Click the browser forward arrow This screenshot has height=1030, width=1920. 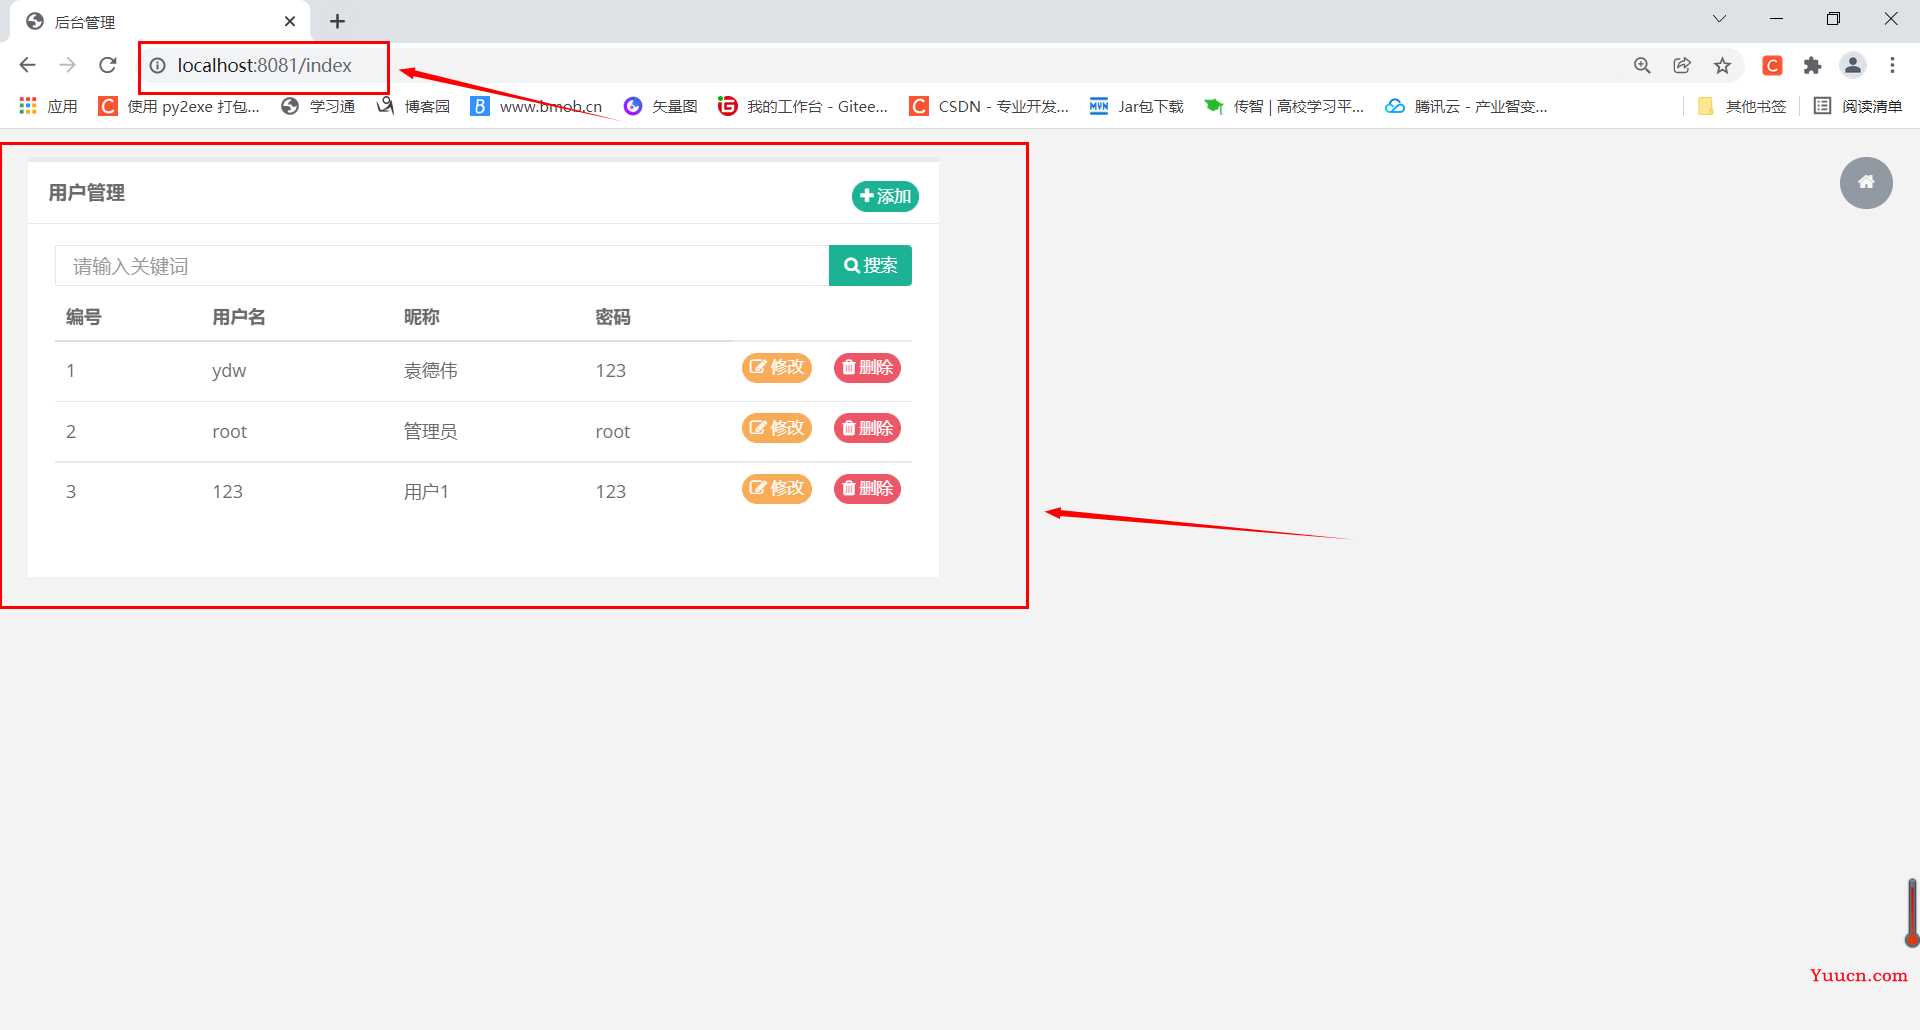pos(67,65)
